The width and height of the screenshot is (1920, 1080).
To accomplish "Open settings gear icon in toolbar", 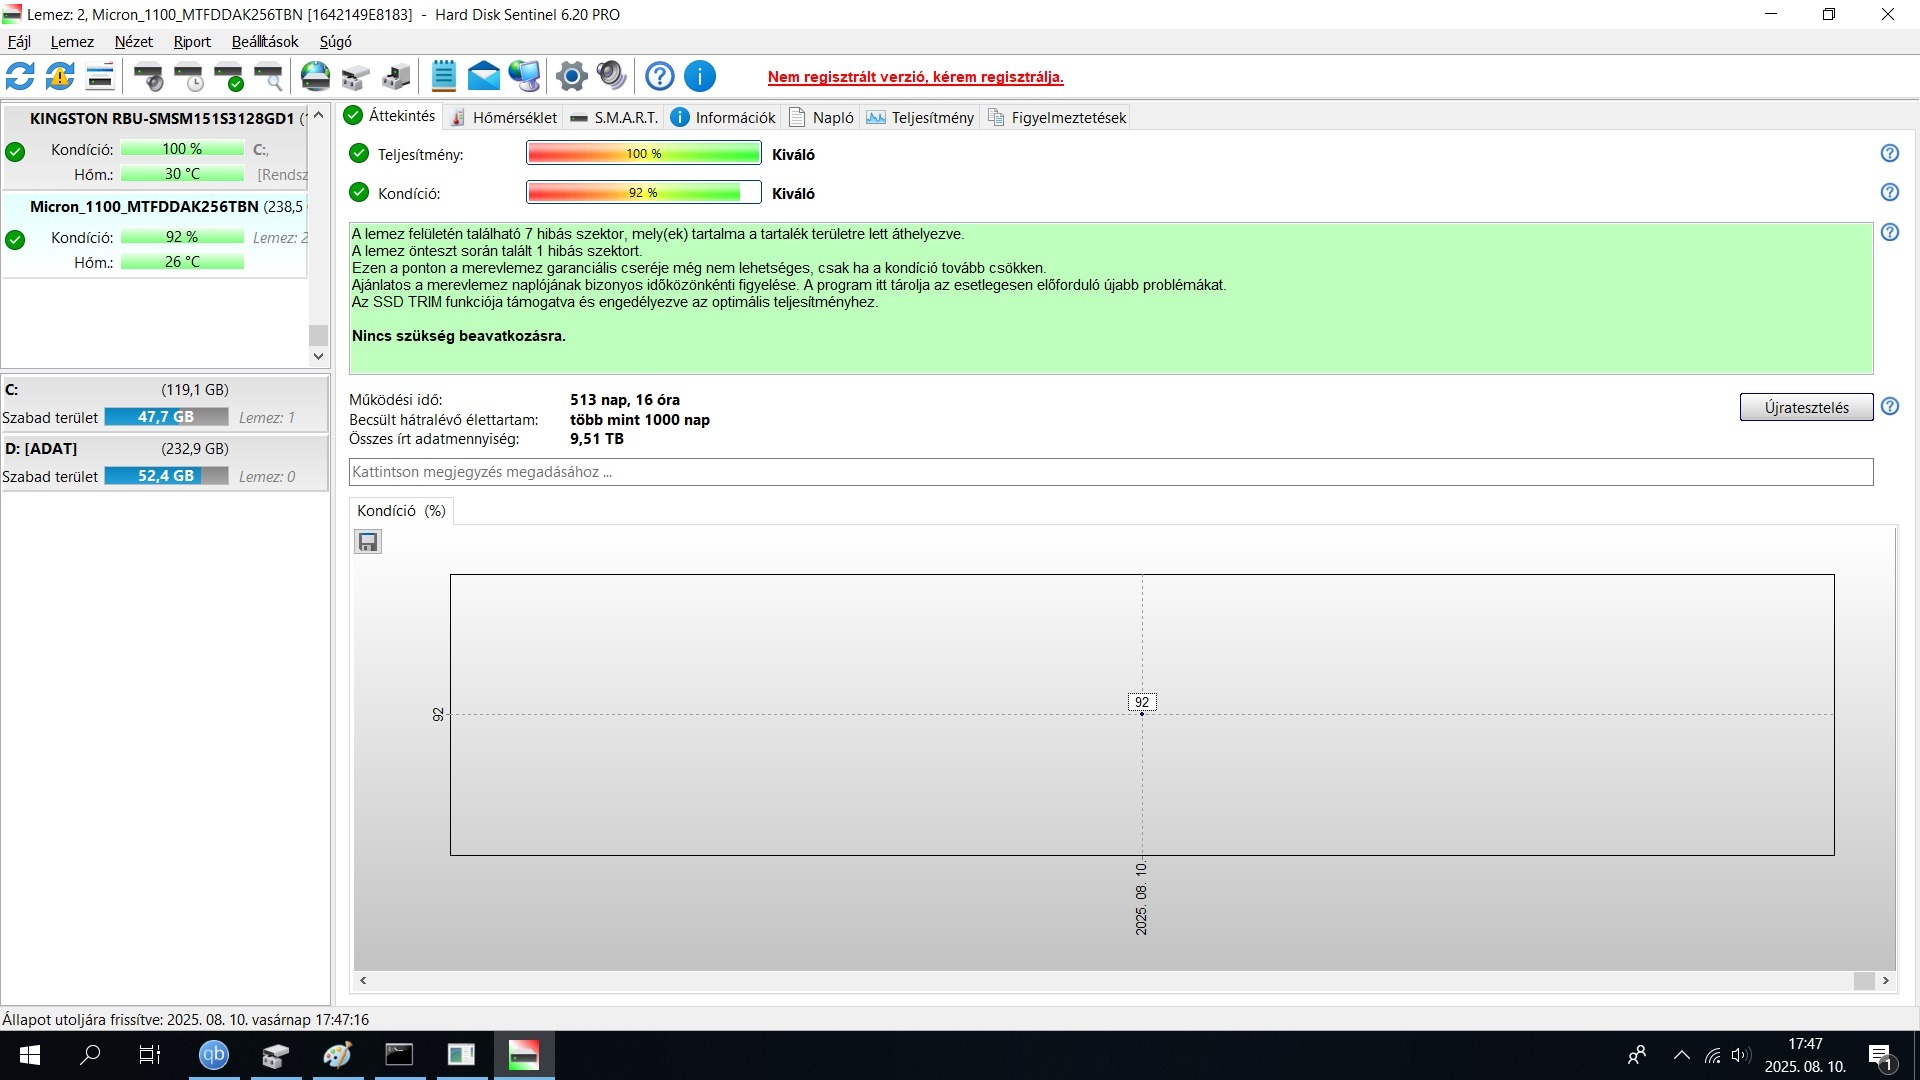I will [571, 76].
